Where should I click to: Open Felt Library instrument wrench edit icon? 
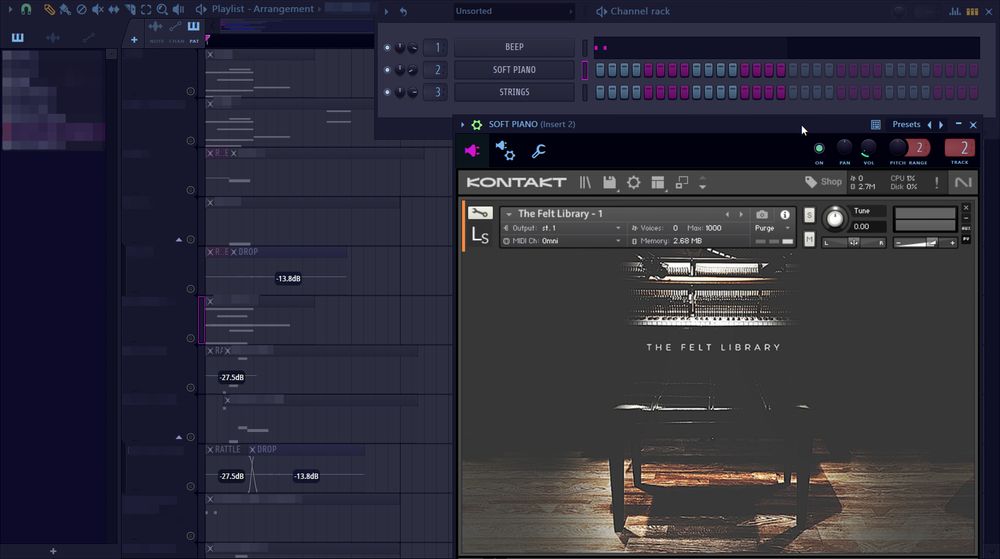(x=480, y=213)
